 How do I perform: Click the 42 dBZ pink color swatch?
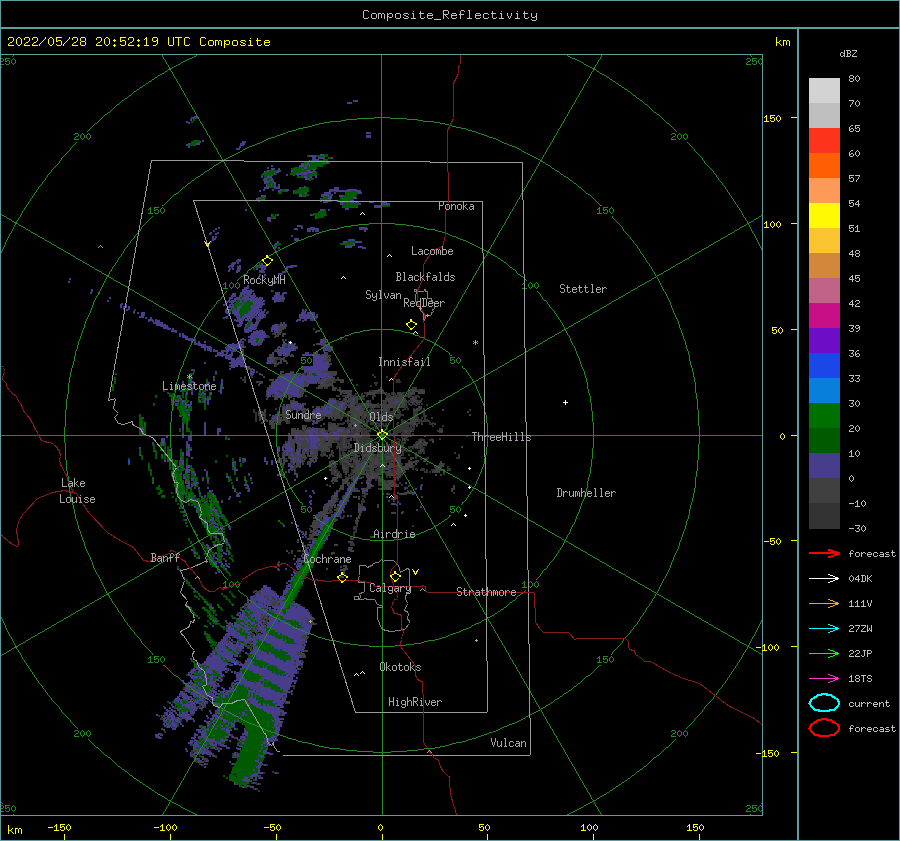pos(824,291)
